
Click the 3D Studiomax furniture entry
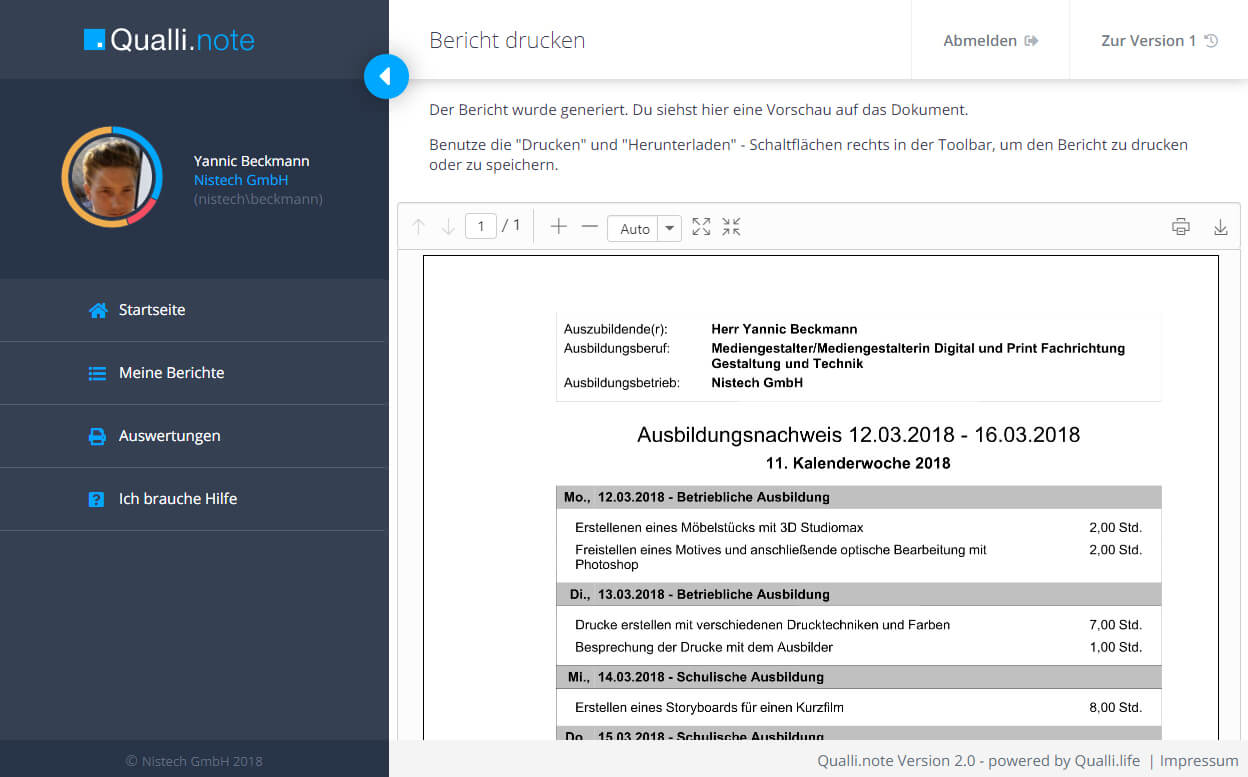tap(719, 527)
